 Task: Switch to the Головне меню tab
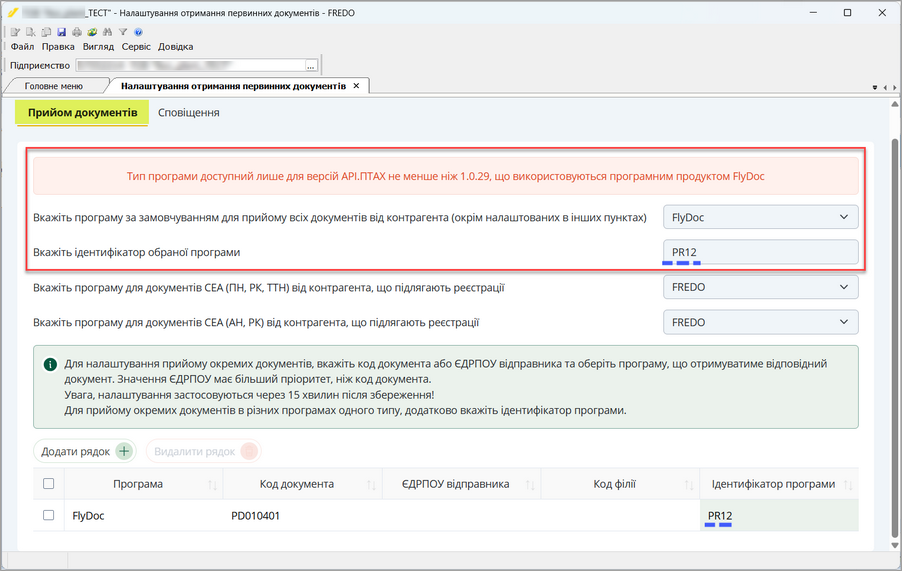coord(53,86)
